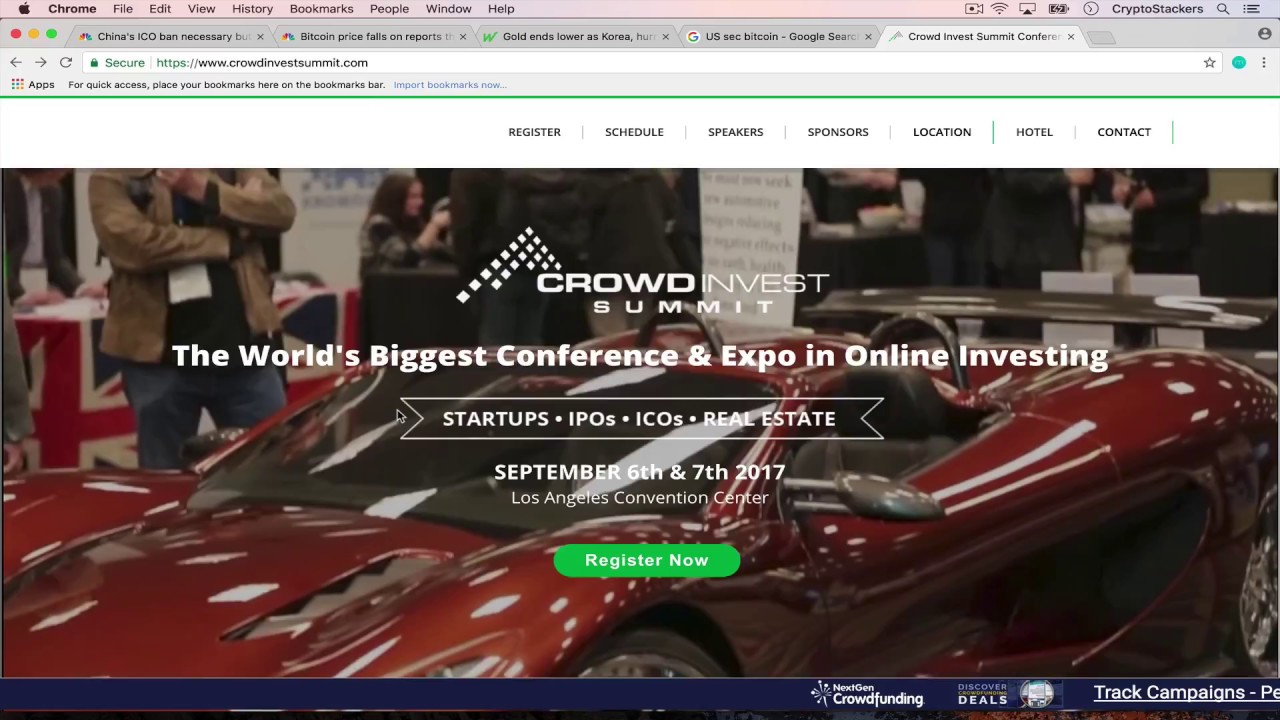Open the Window menu
Screen dimensions: 1280x720
click(x=448, y=9)
